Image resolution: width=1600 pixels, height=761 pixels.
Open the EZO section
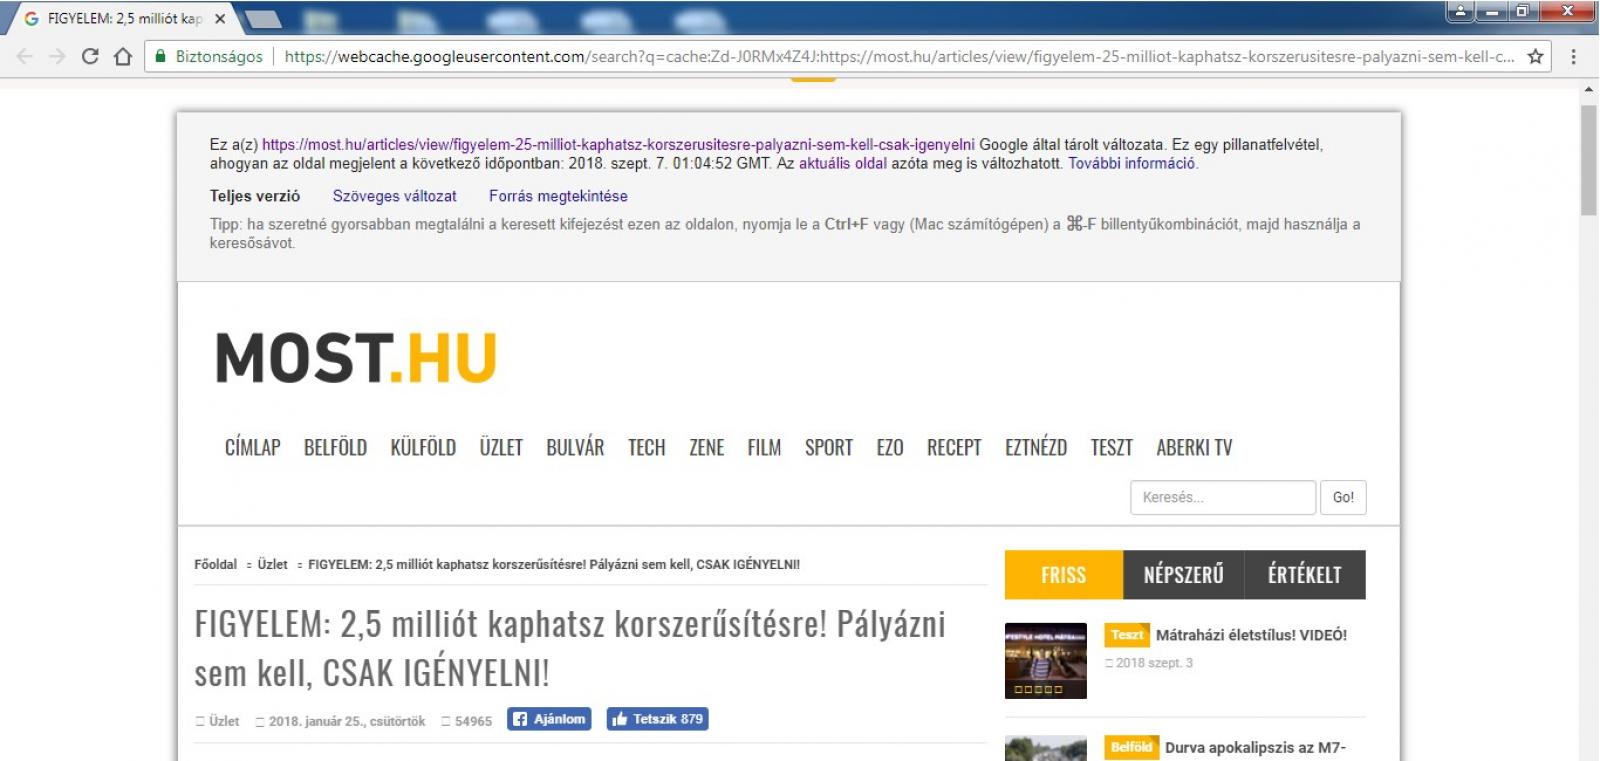(890, 447)
